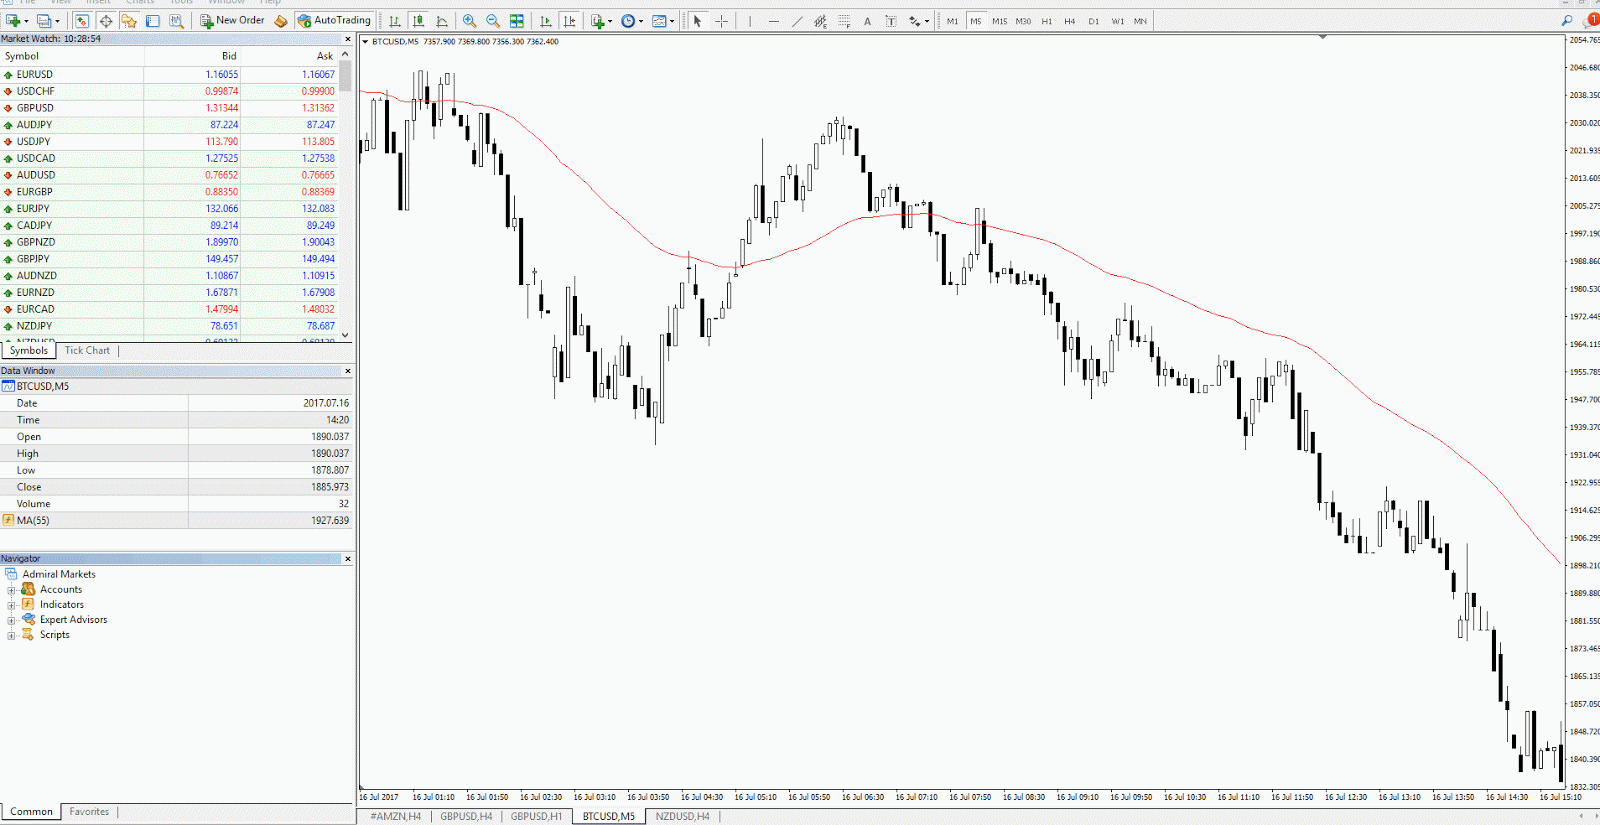This screenshot has width=1600, height=825.
Task: Open the MetaEditor book icon
Action: (x=281, y=20)
